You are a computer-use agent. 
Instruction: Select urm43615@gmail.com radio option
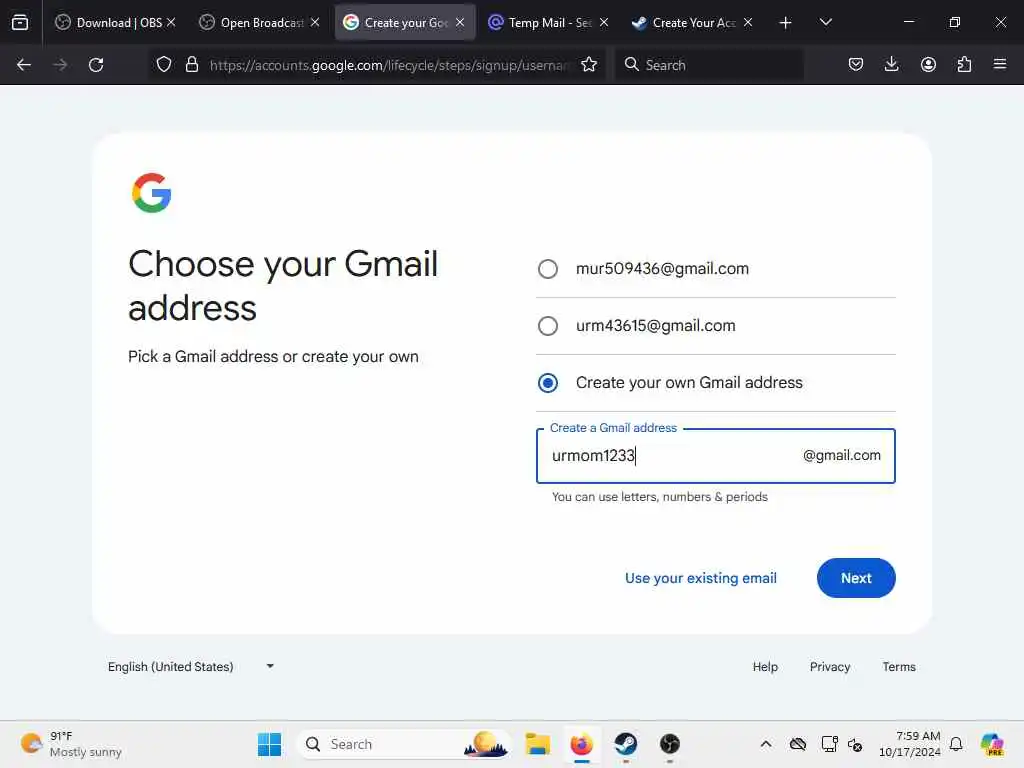[548, 326]
